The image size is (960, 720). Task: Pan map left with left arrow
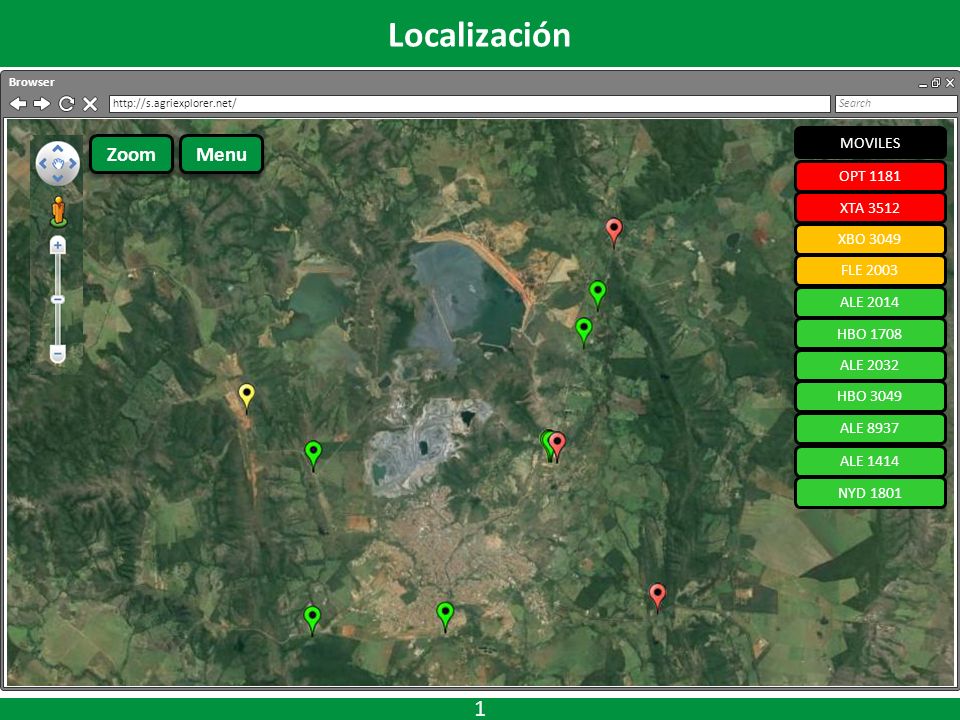click(43, 163)
